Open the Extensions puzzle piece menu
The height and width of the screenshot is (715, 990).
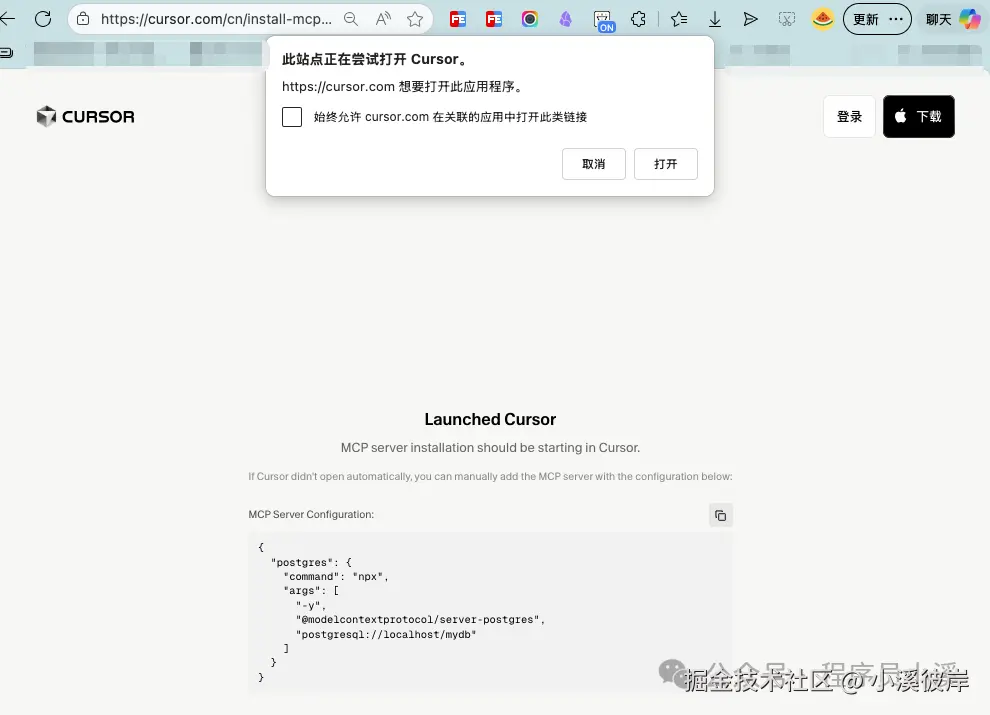click(638, 20)
